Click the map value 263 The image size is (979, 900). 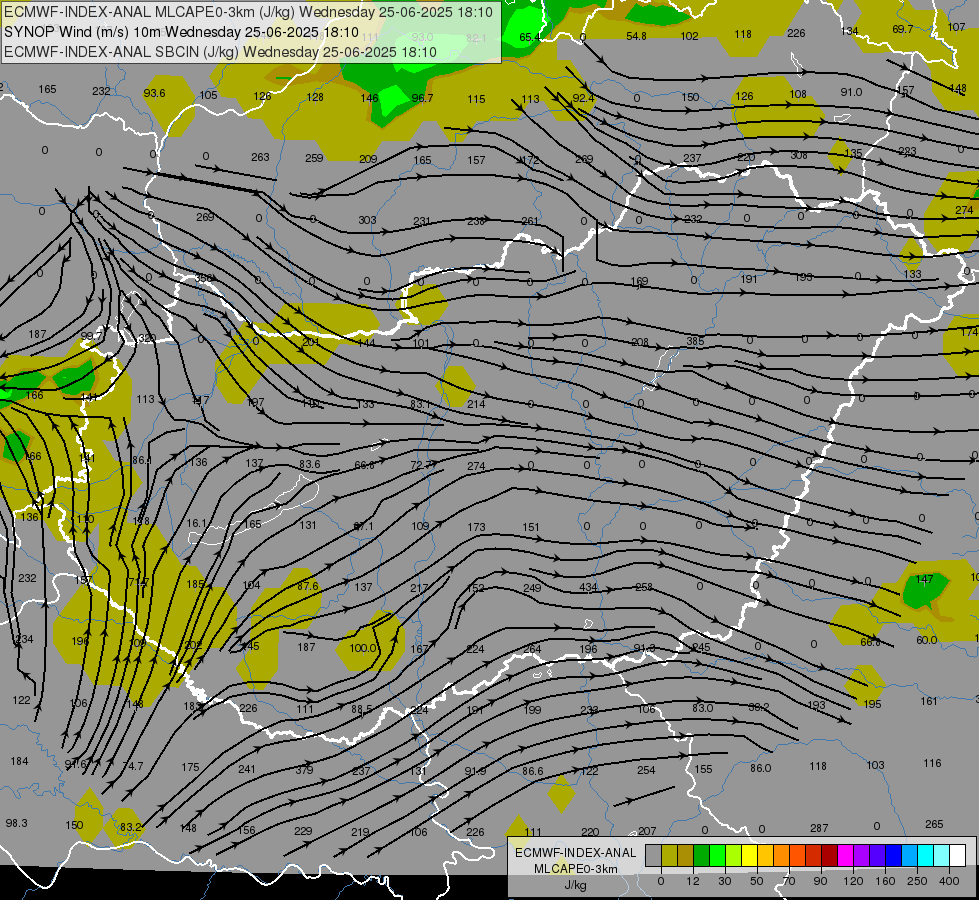click(260, 157)
